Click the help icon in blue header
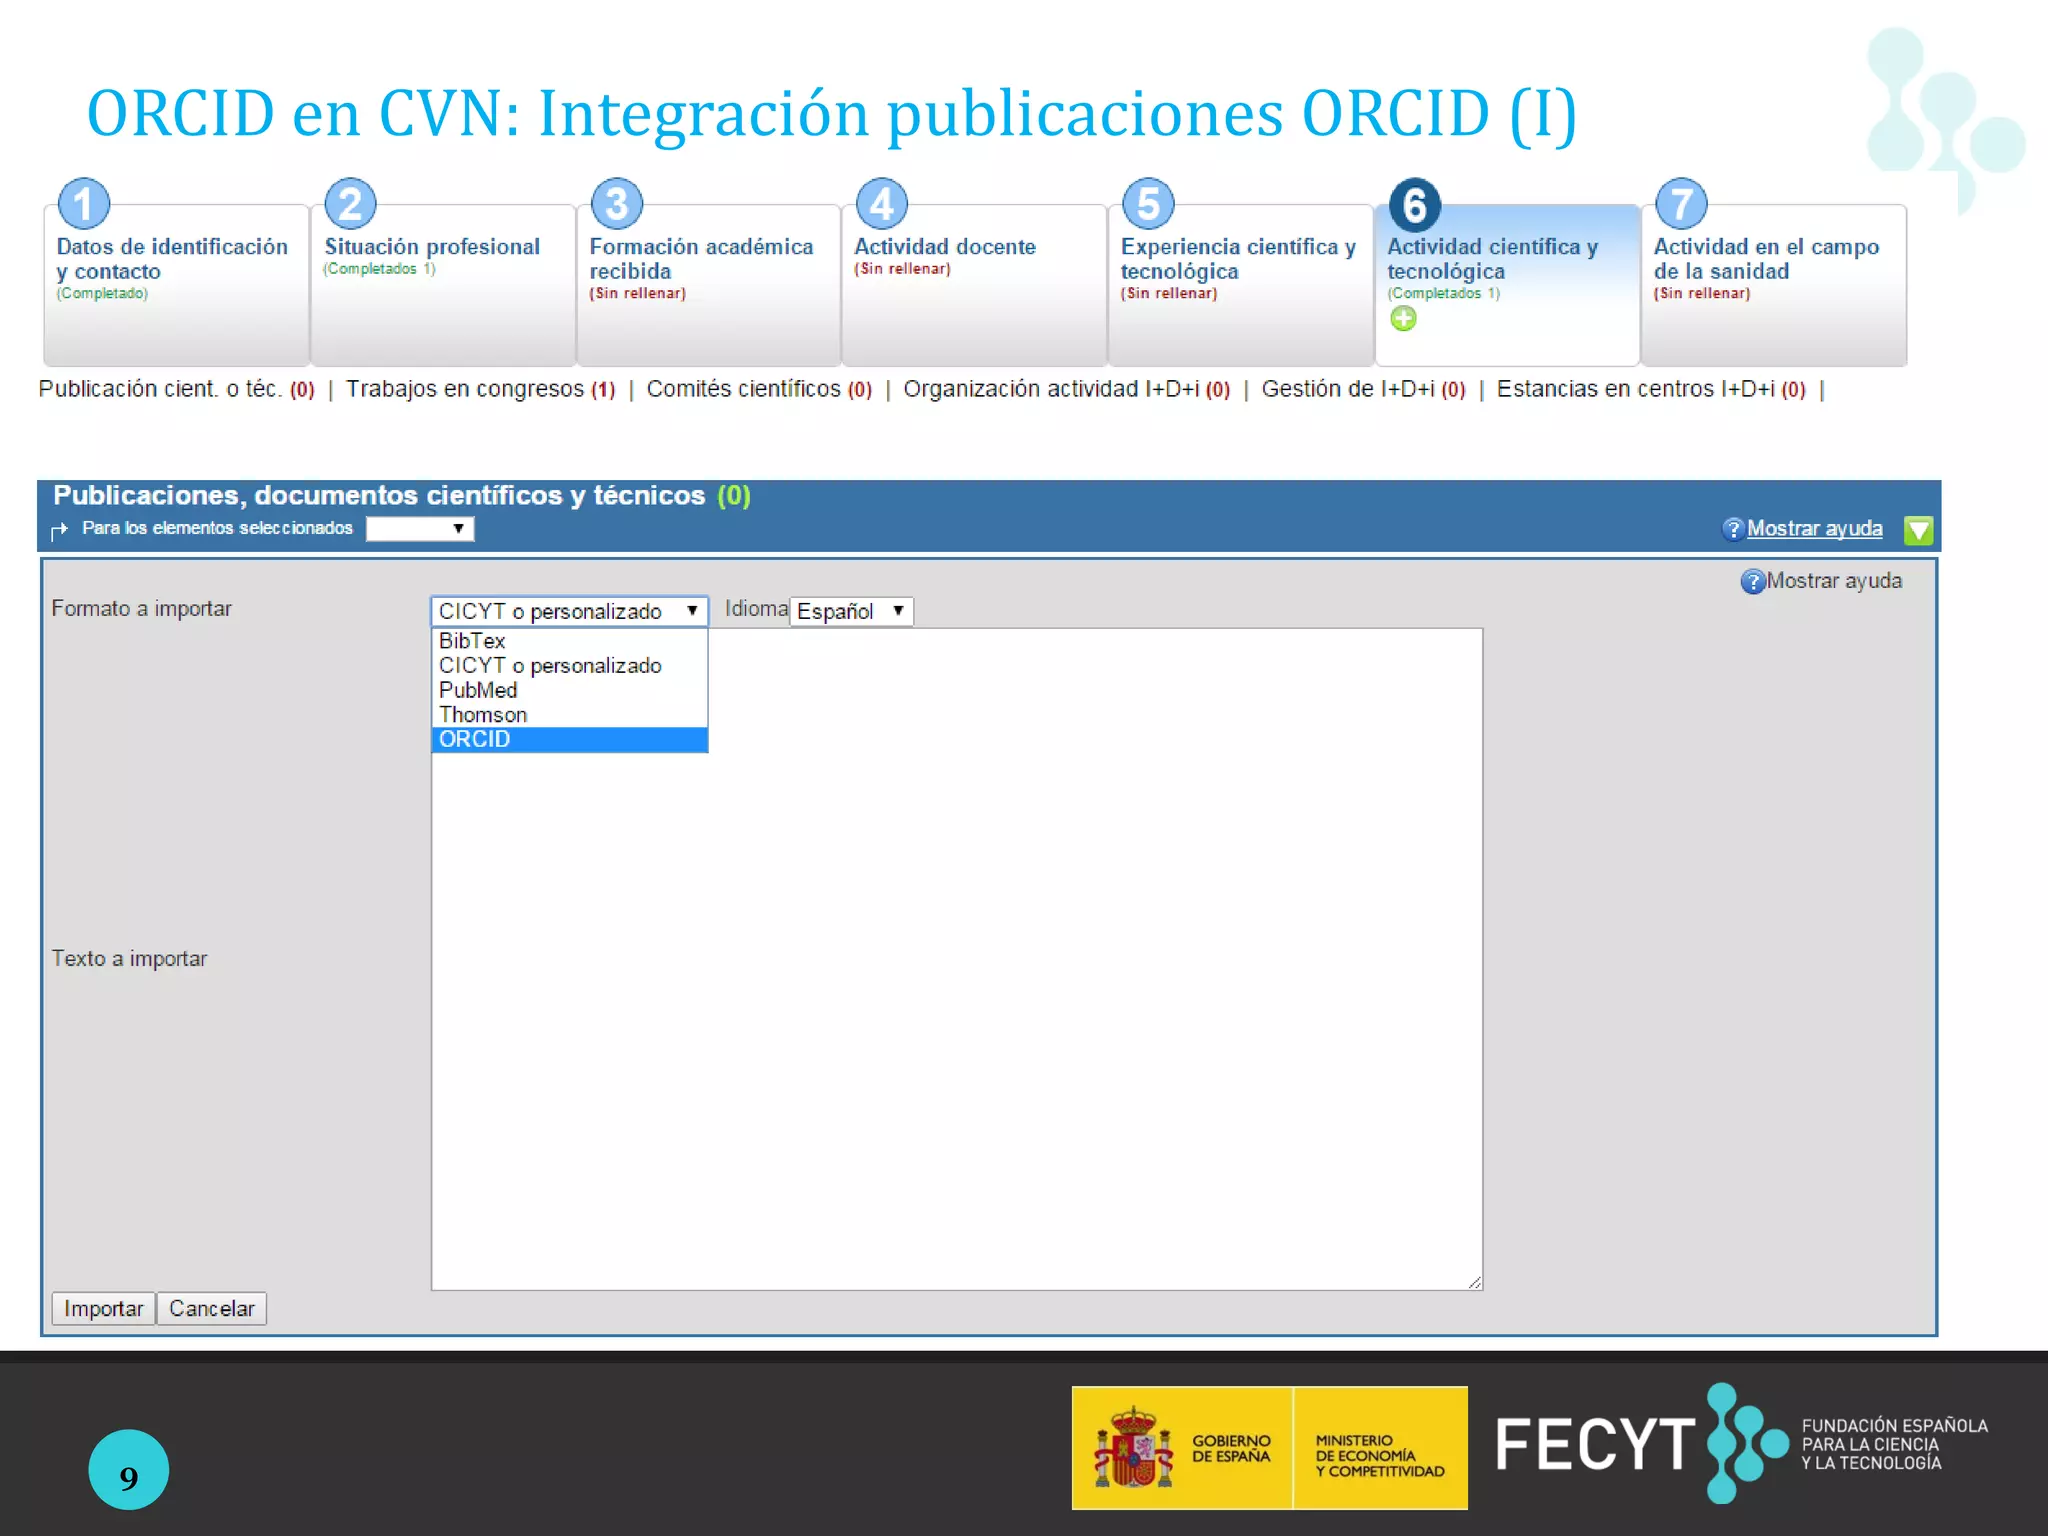The image size is (2048, 1536). pos(1733,529)
